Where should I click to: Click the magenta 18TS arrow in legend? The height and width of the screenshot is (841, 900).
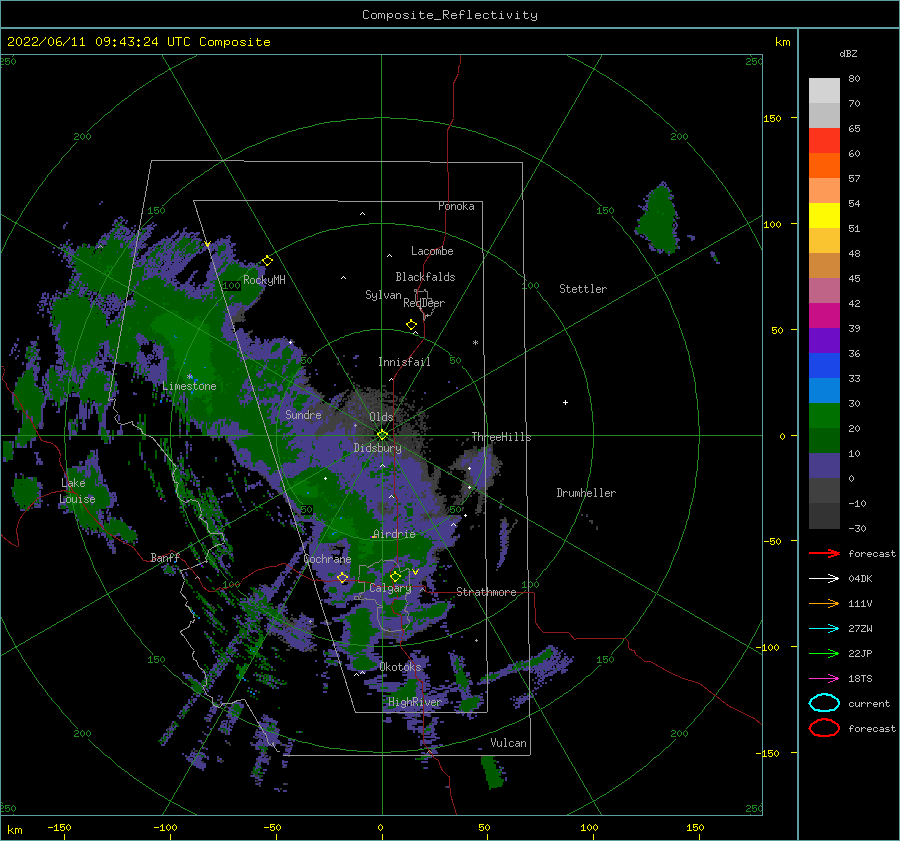tap(824, 679)
